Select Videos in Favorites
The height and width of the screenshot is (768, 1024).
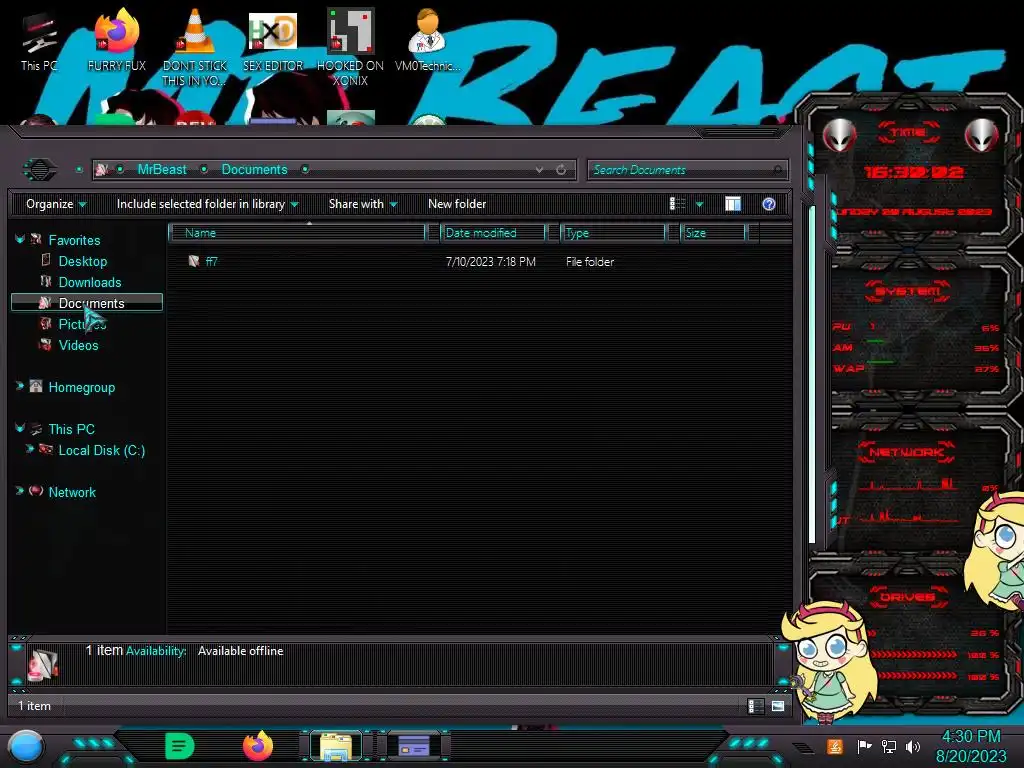point(78,345)
